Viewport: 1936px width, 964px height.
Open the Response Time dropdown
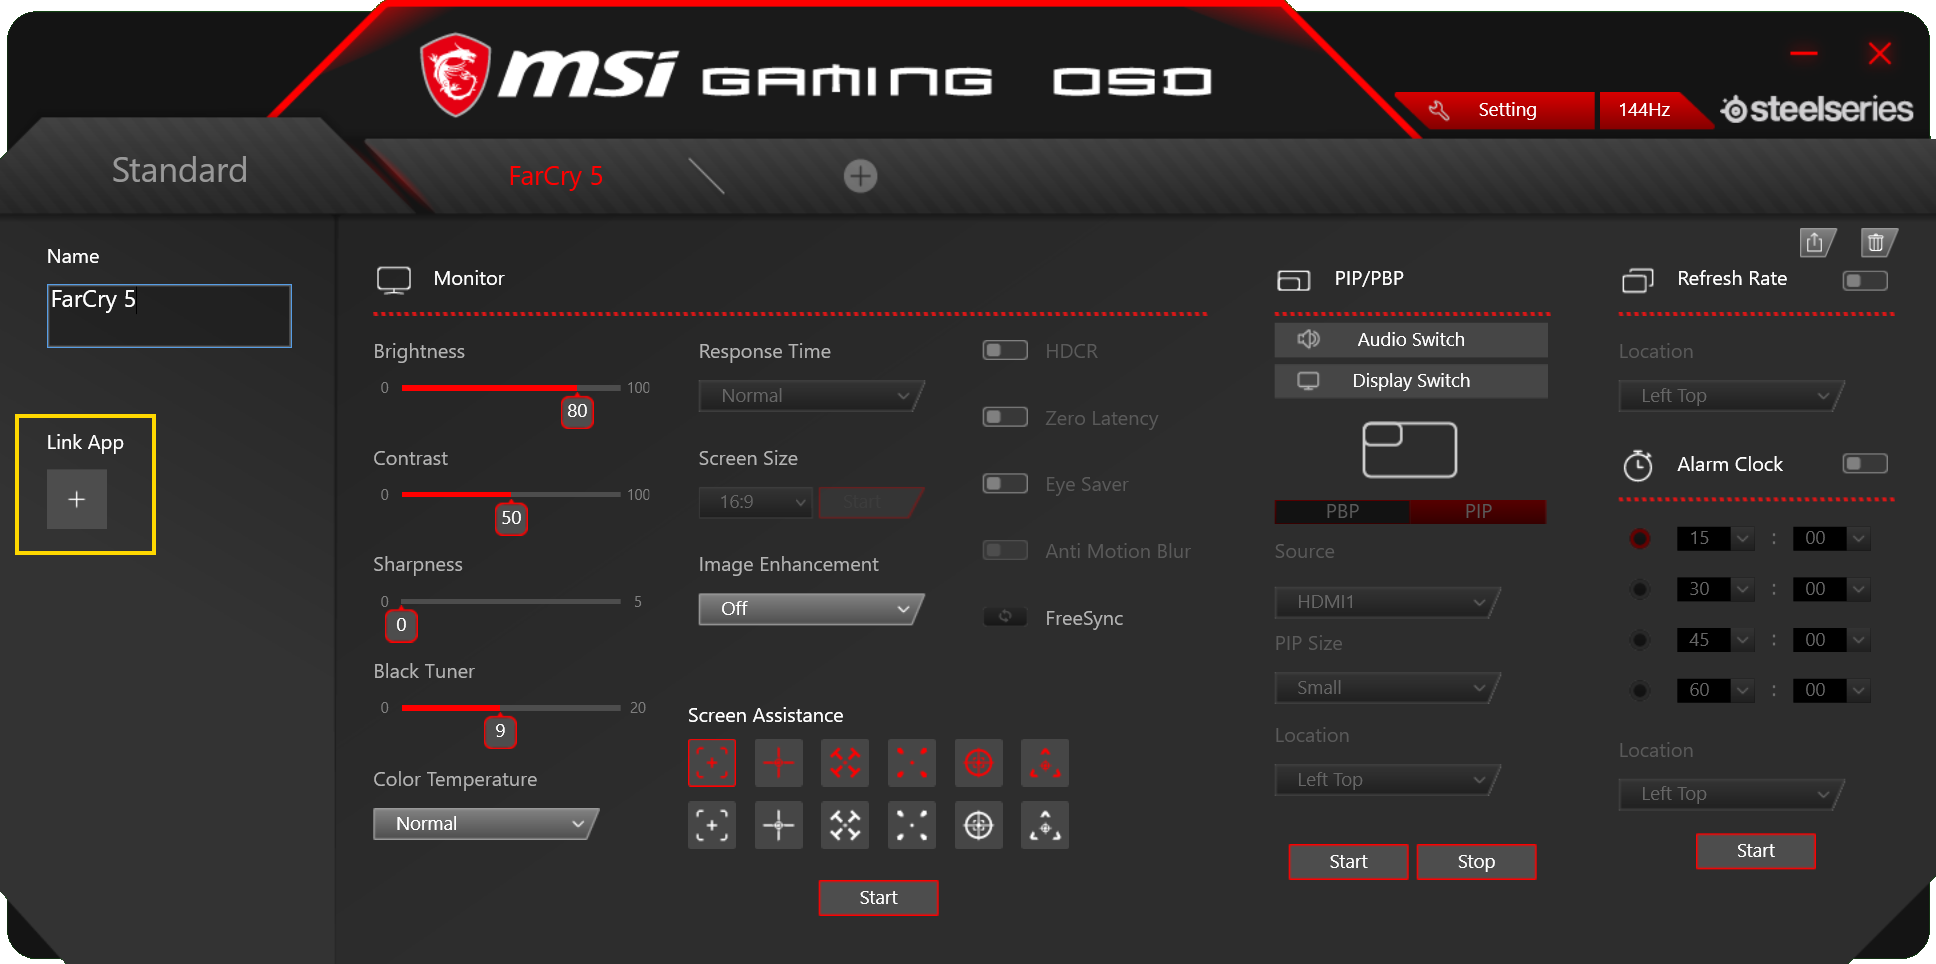[x=811, y=396]
